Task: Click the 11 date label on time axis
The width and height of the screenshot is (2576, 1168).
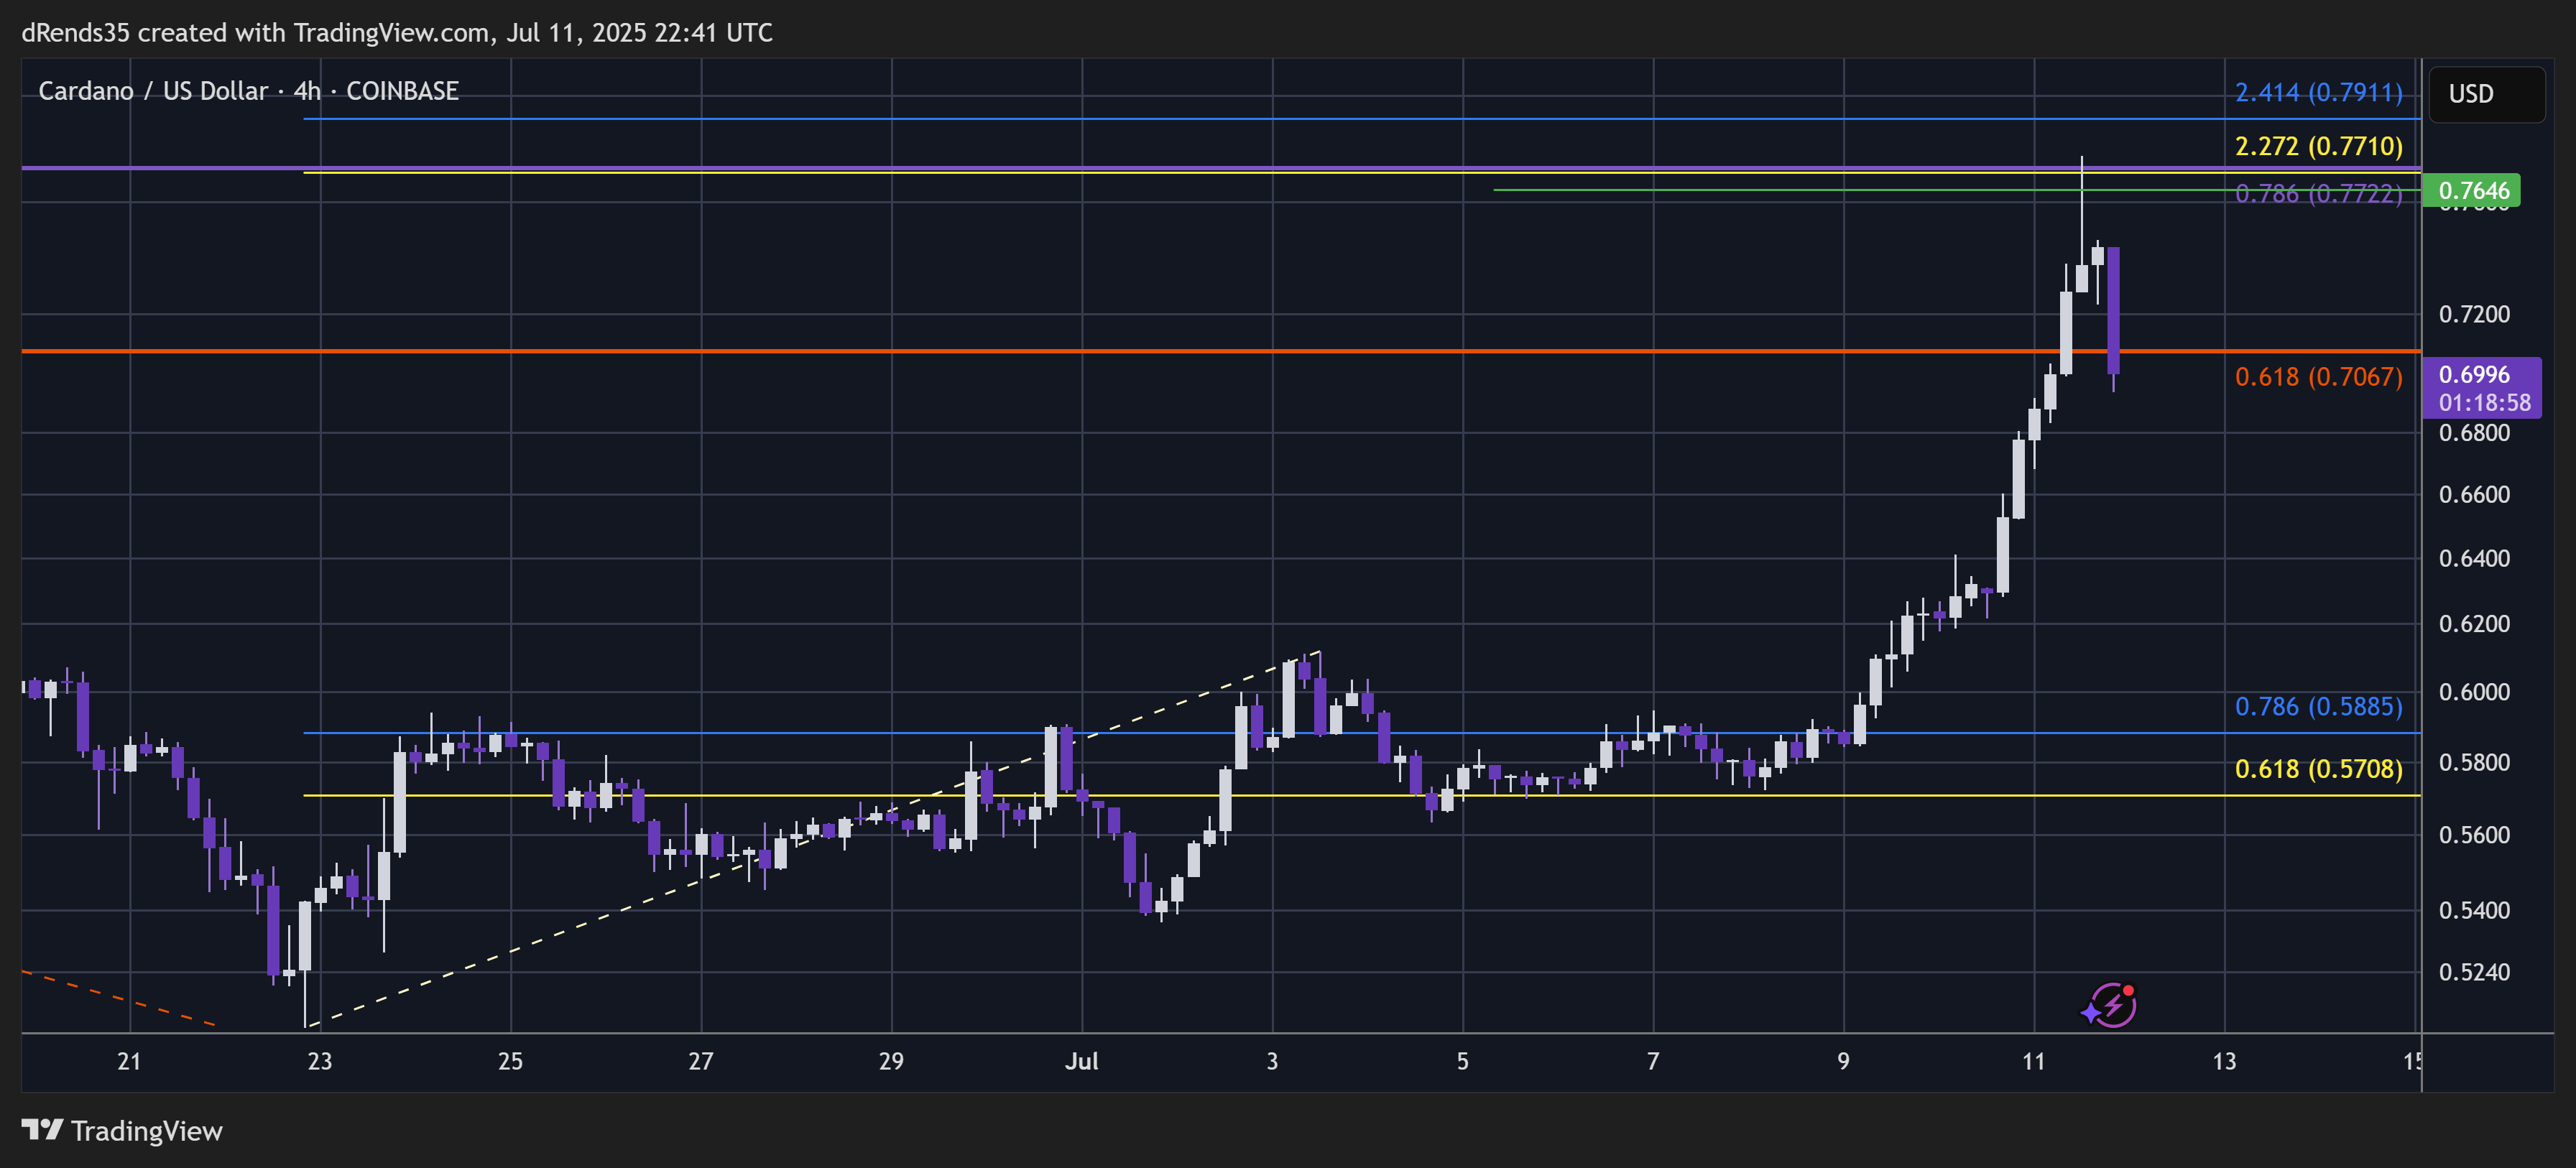Action: click(2033, 1062)
